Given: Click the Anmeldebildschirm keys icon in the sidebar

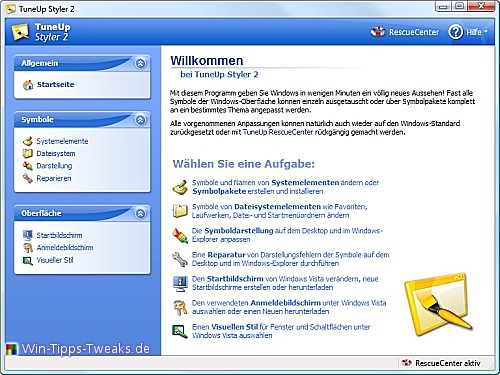Looking at the screenshot, I should pyautogui.click(x=28, y=248).
